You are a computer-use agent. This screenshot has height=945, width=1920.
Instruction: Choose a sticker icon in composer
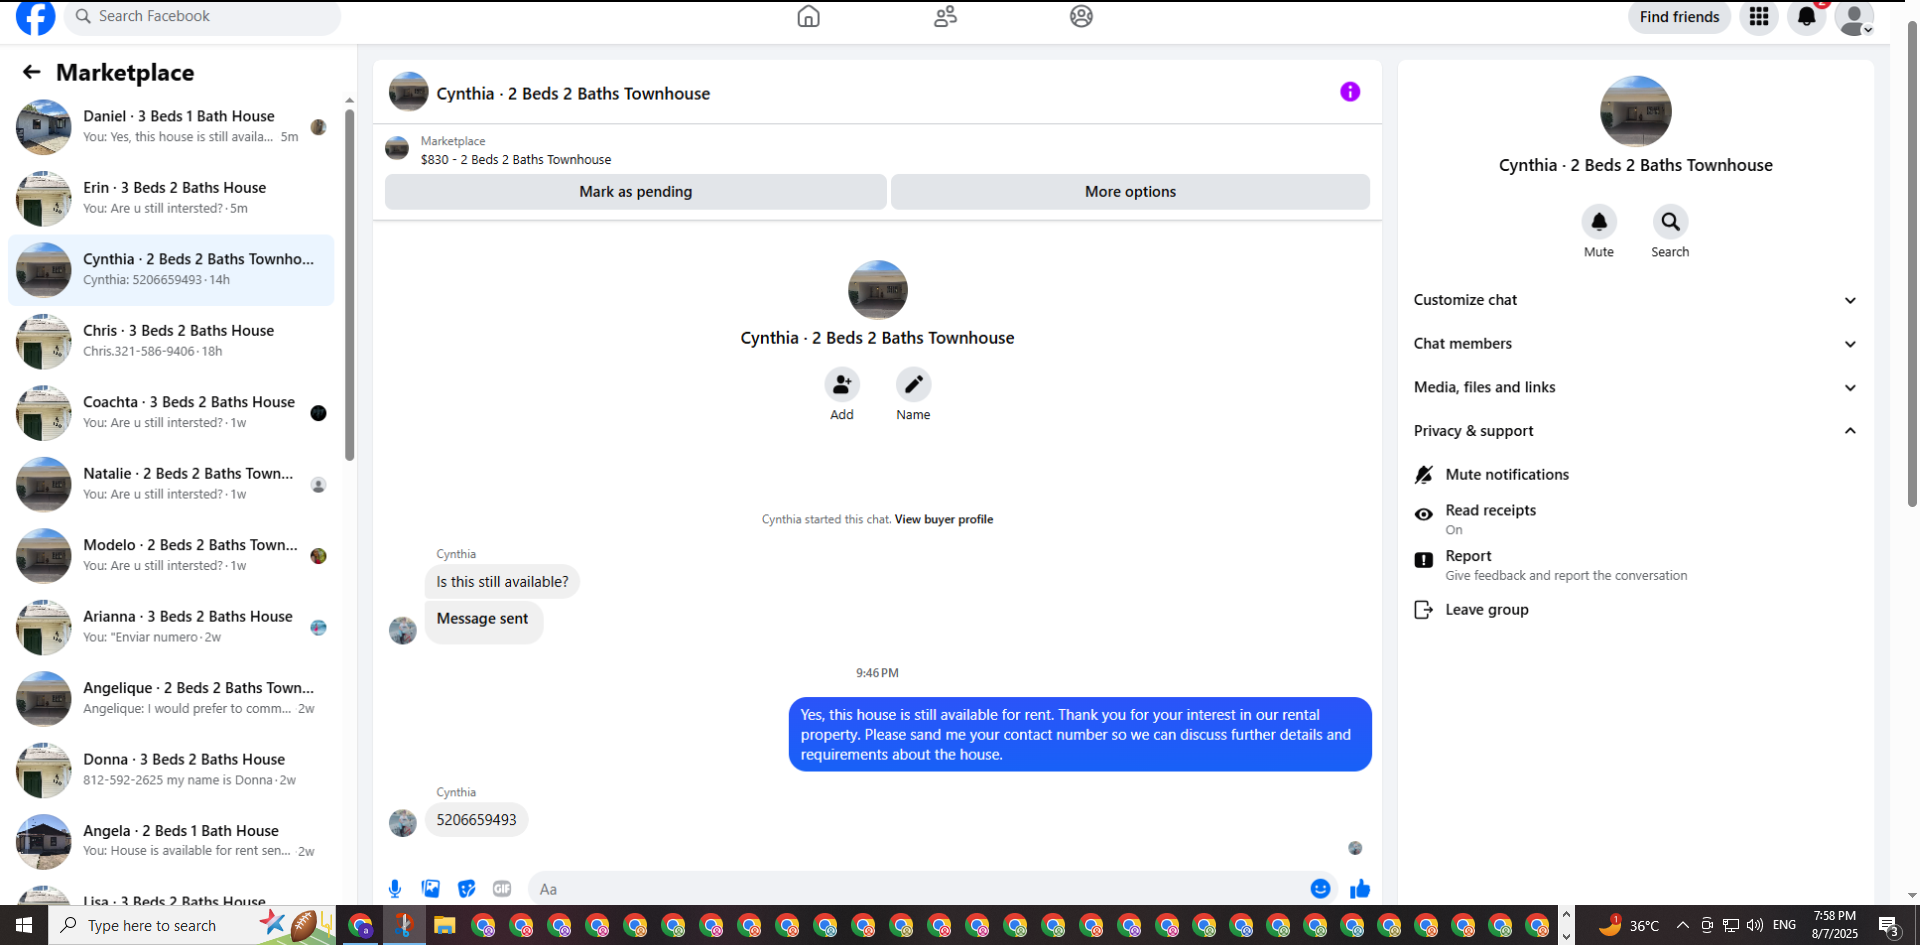coord(467,889)
